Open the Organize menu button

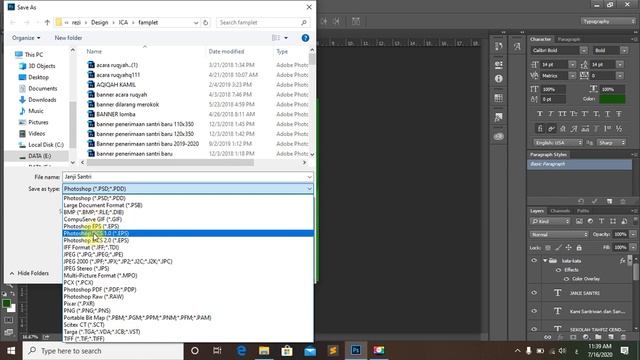(26, 38)
